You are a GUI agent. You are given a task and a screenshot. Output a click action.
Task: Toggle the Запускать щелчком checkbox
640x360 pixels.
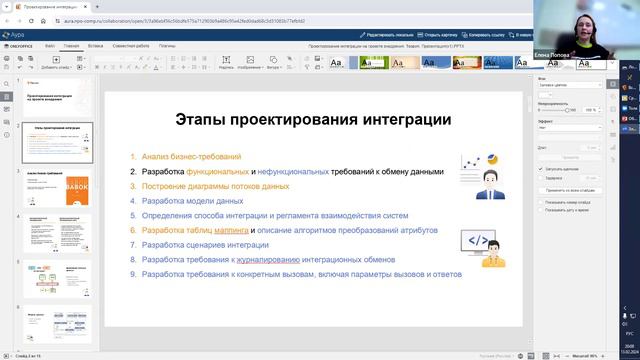click(x=540, y=169)
